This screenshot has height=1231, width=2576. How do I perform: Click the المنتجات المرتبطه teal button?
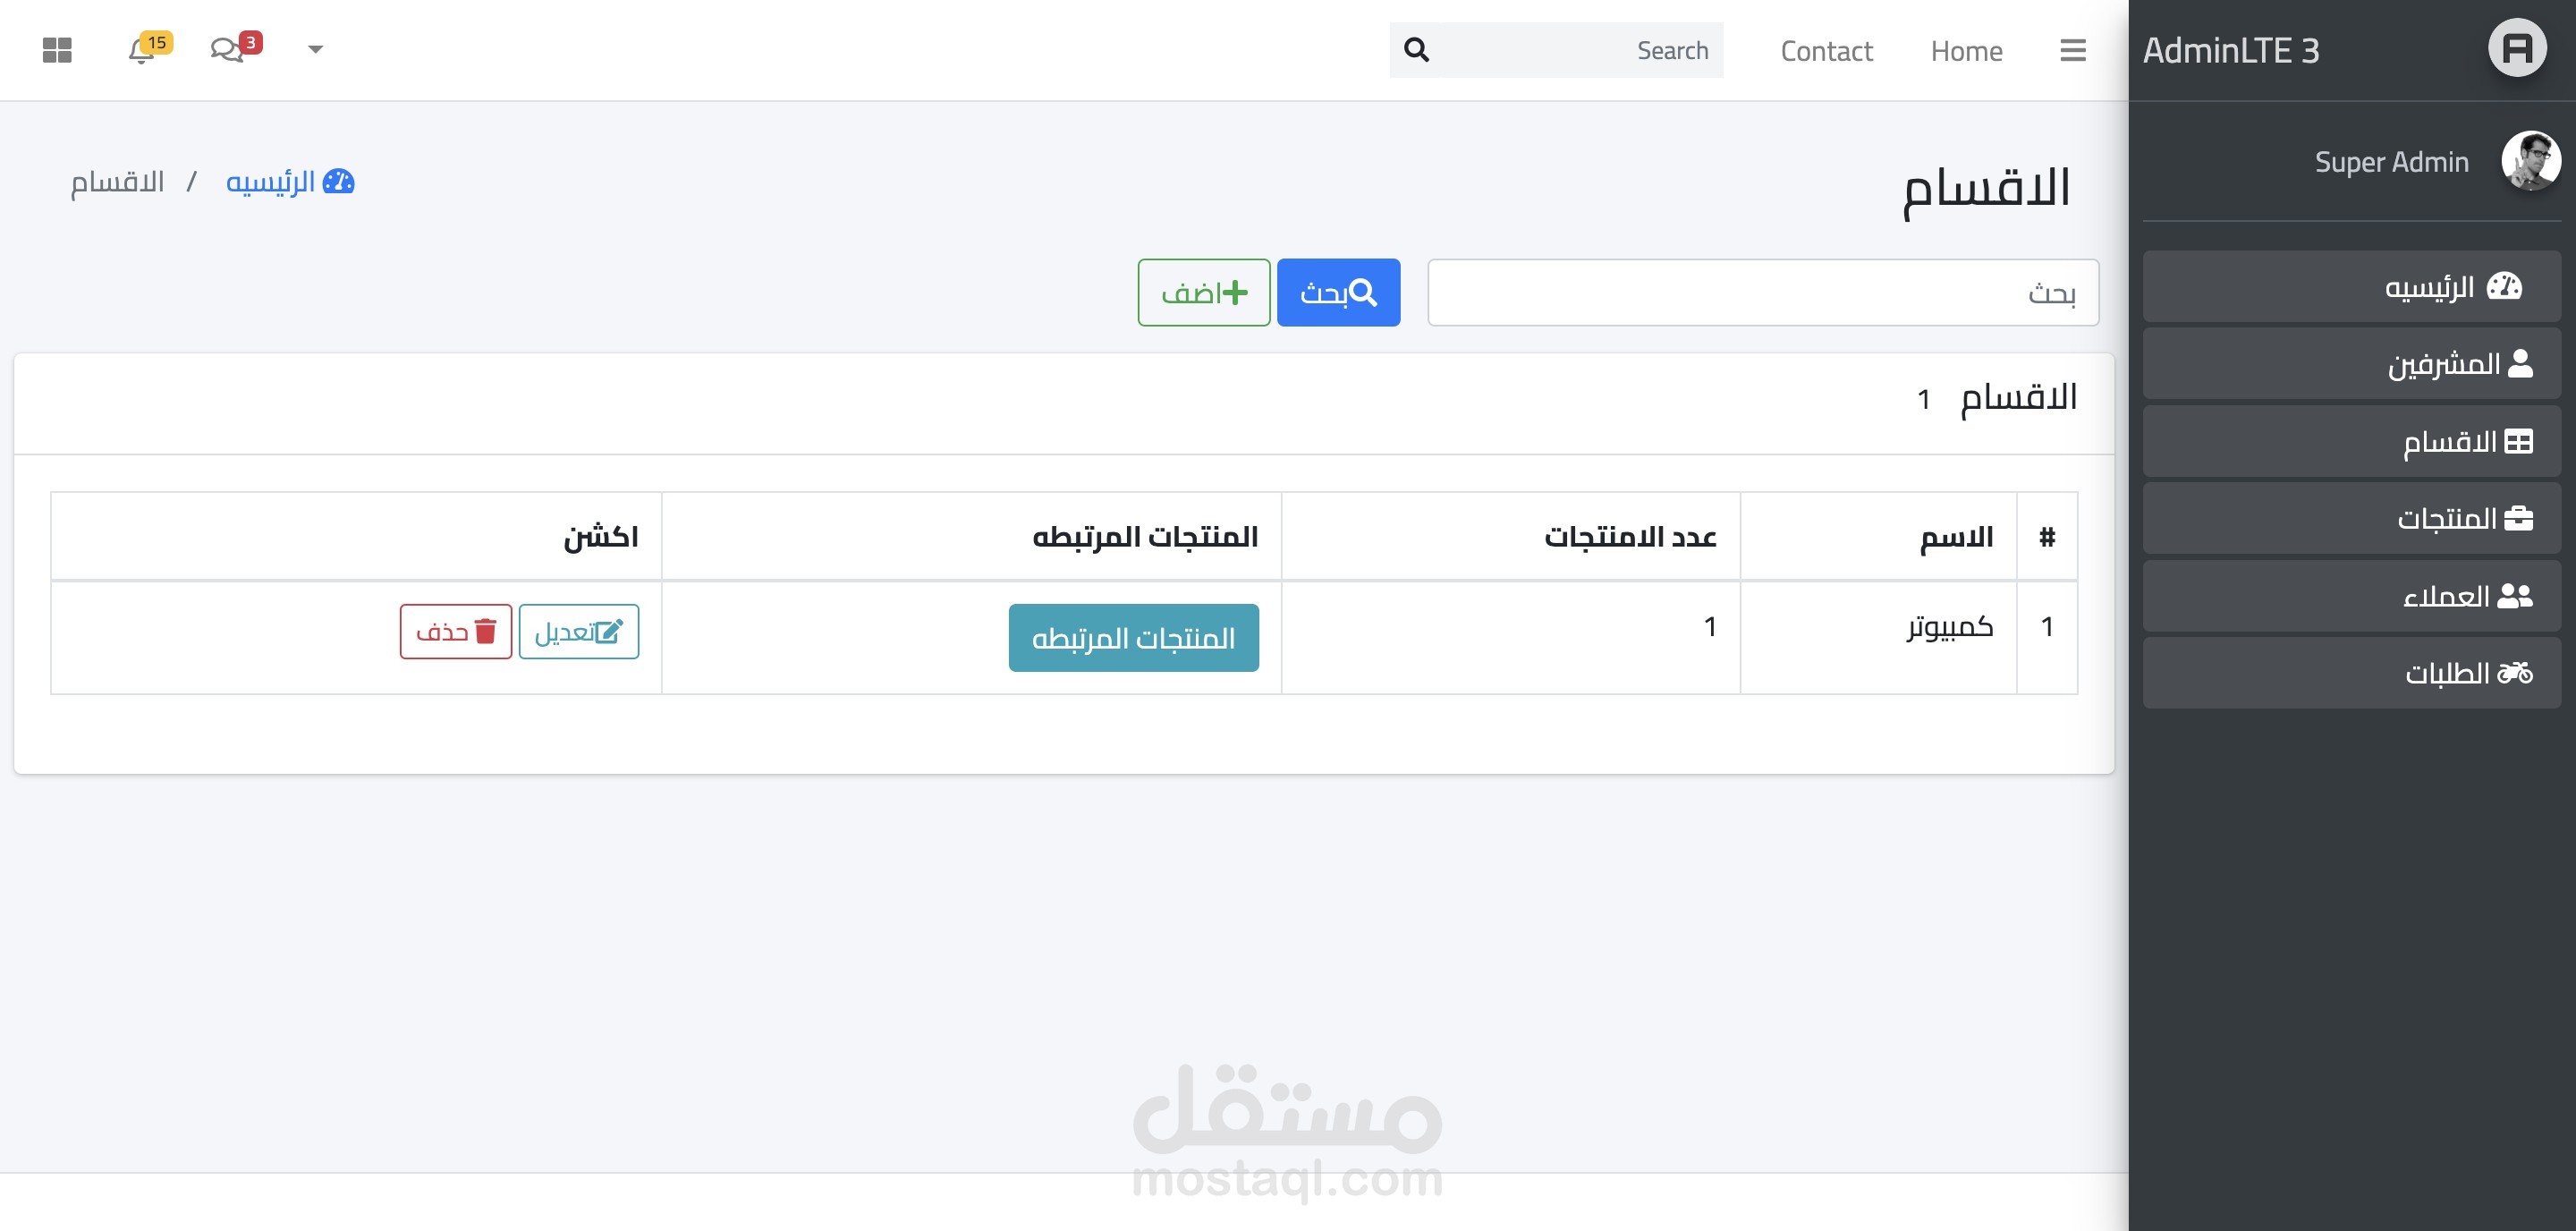tap(1133, 638)
